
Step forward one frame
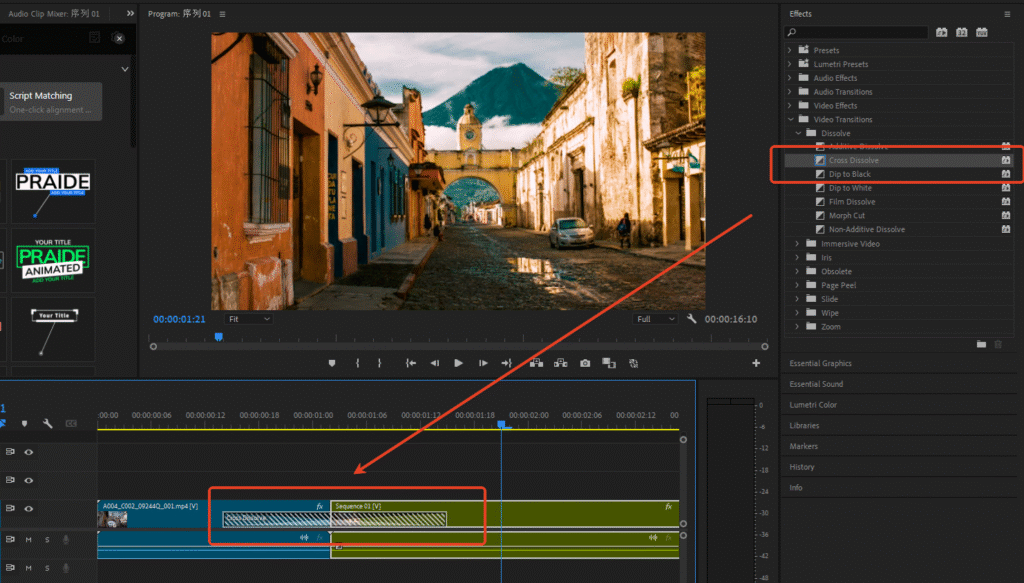pyautogui.click(x=483, y=363)
